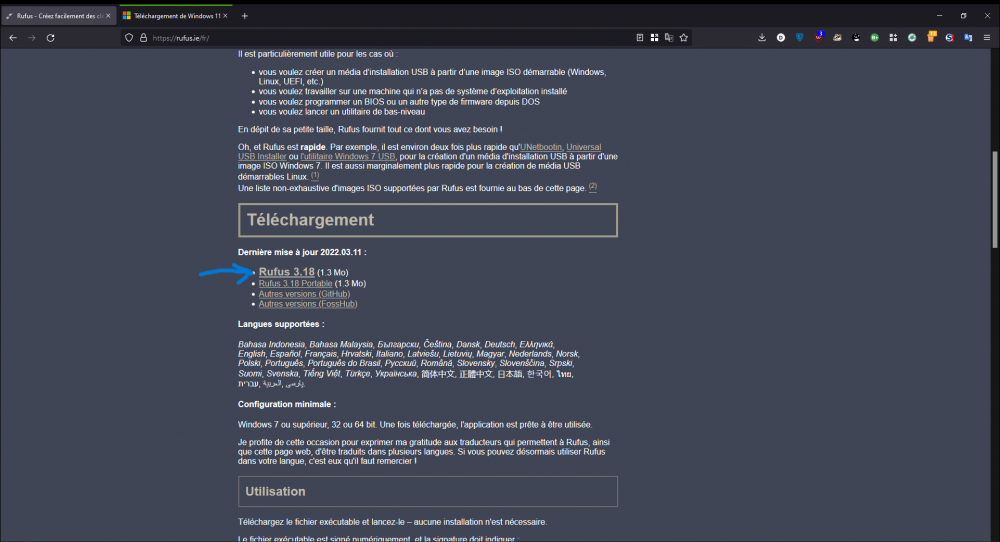
Task: Click the tan striped extension icon
Action: point(837,38)
